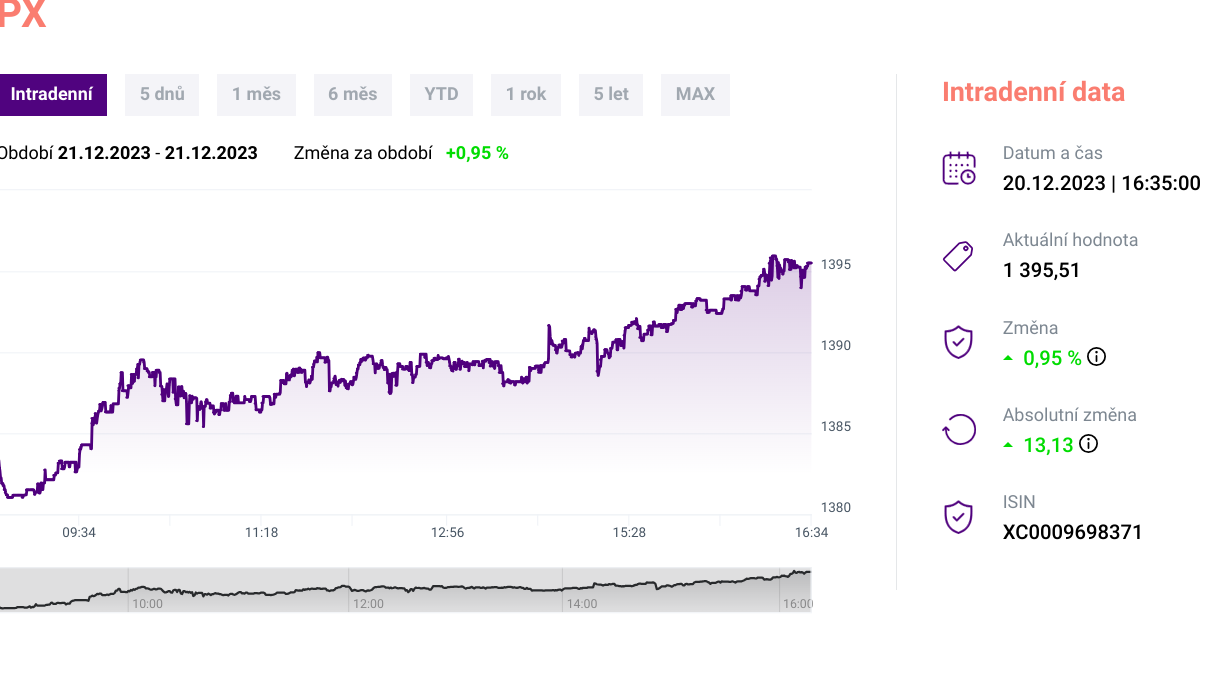Select the Intradenní period tab
This screenshot has width=1207, height=679.
point(51,95)
